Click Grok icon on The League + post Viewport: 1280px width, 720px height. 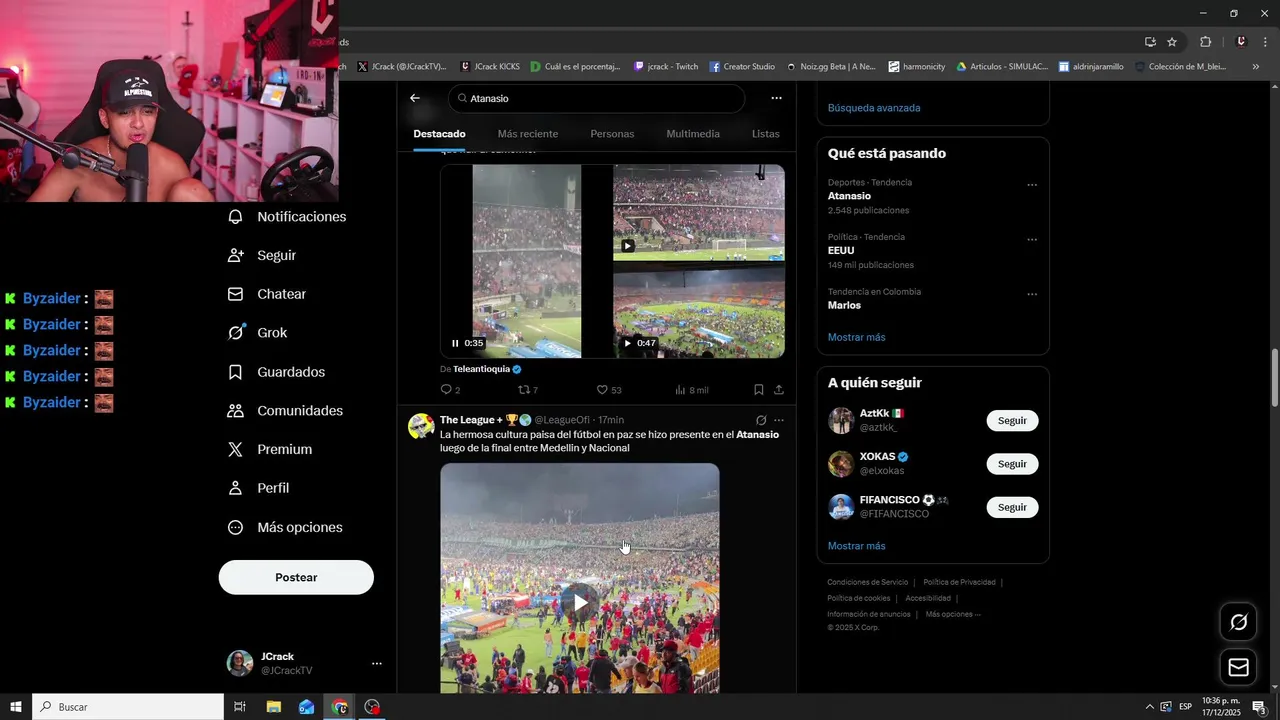[x=761, y=420]
